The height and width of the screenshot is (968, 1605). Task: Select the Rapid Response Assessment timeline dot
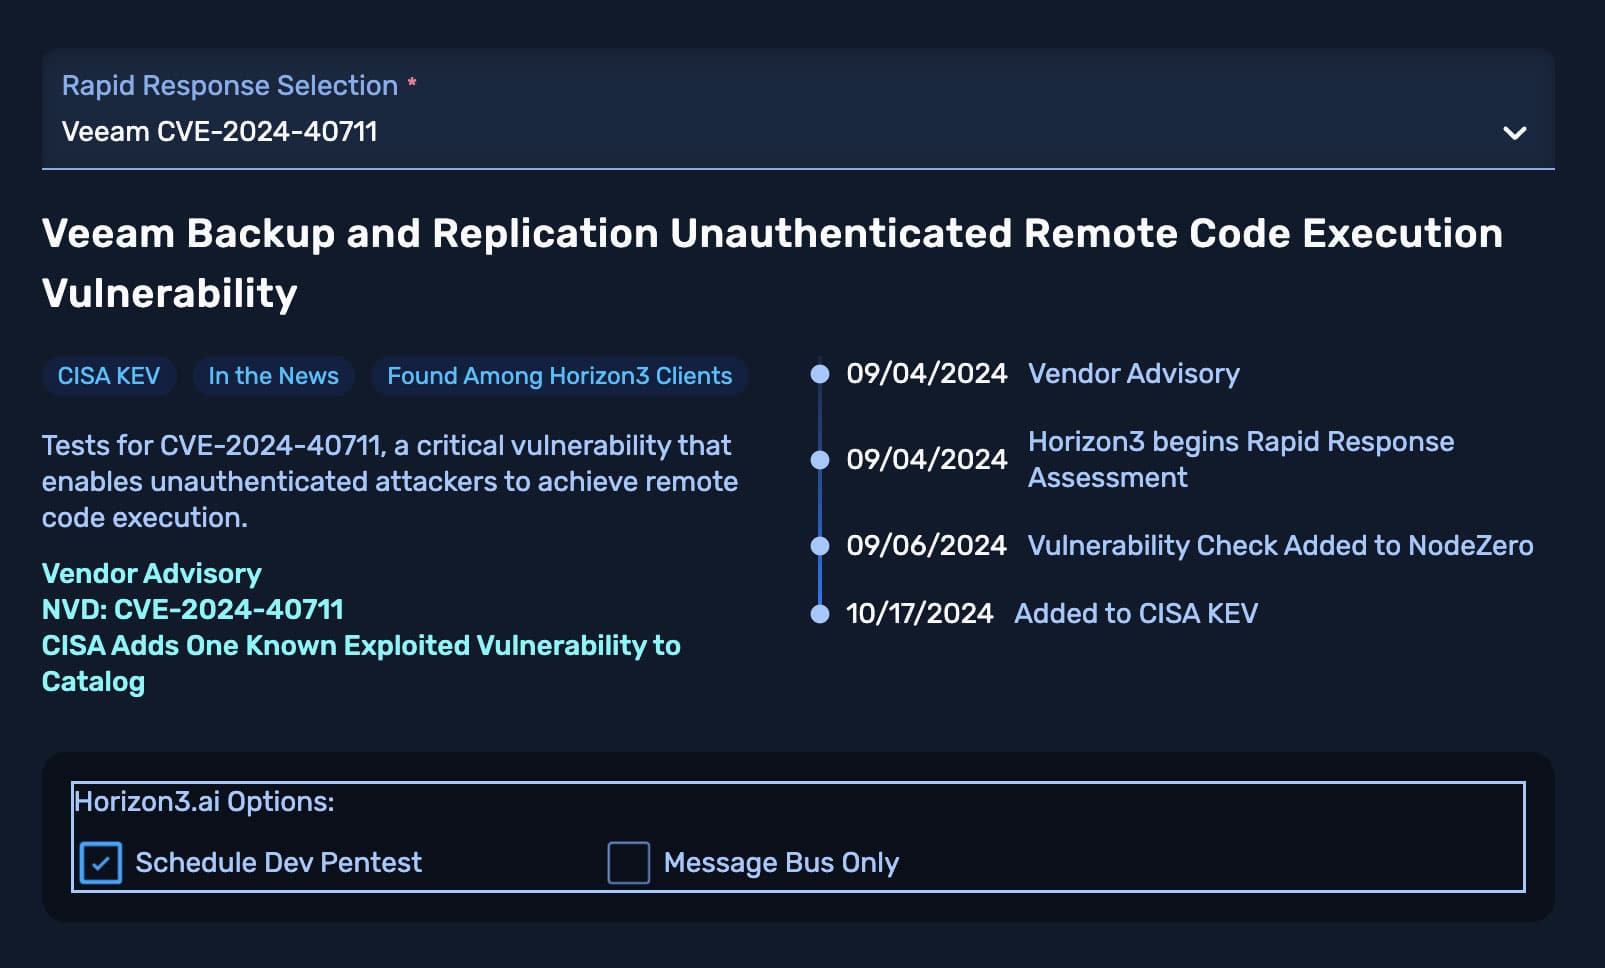coord(820,460)
